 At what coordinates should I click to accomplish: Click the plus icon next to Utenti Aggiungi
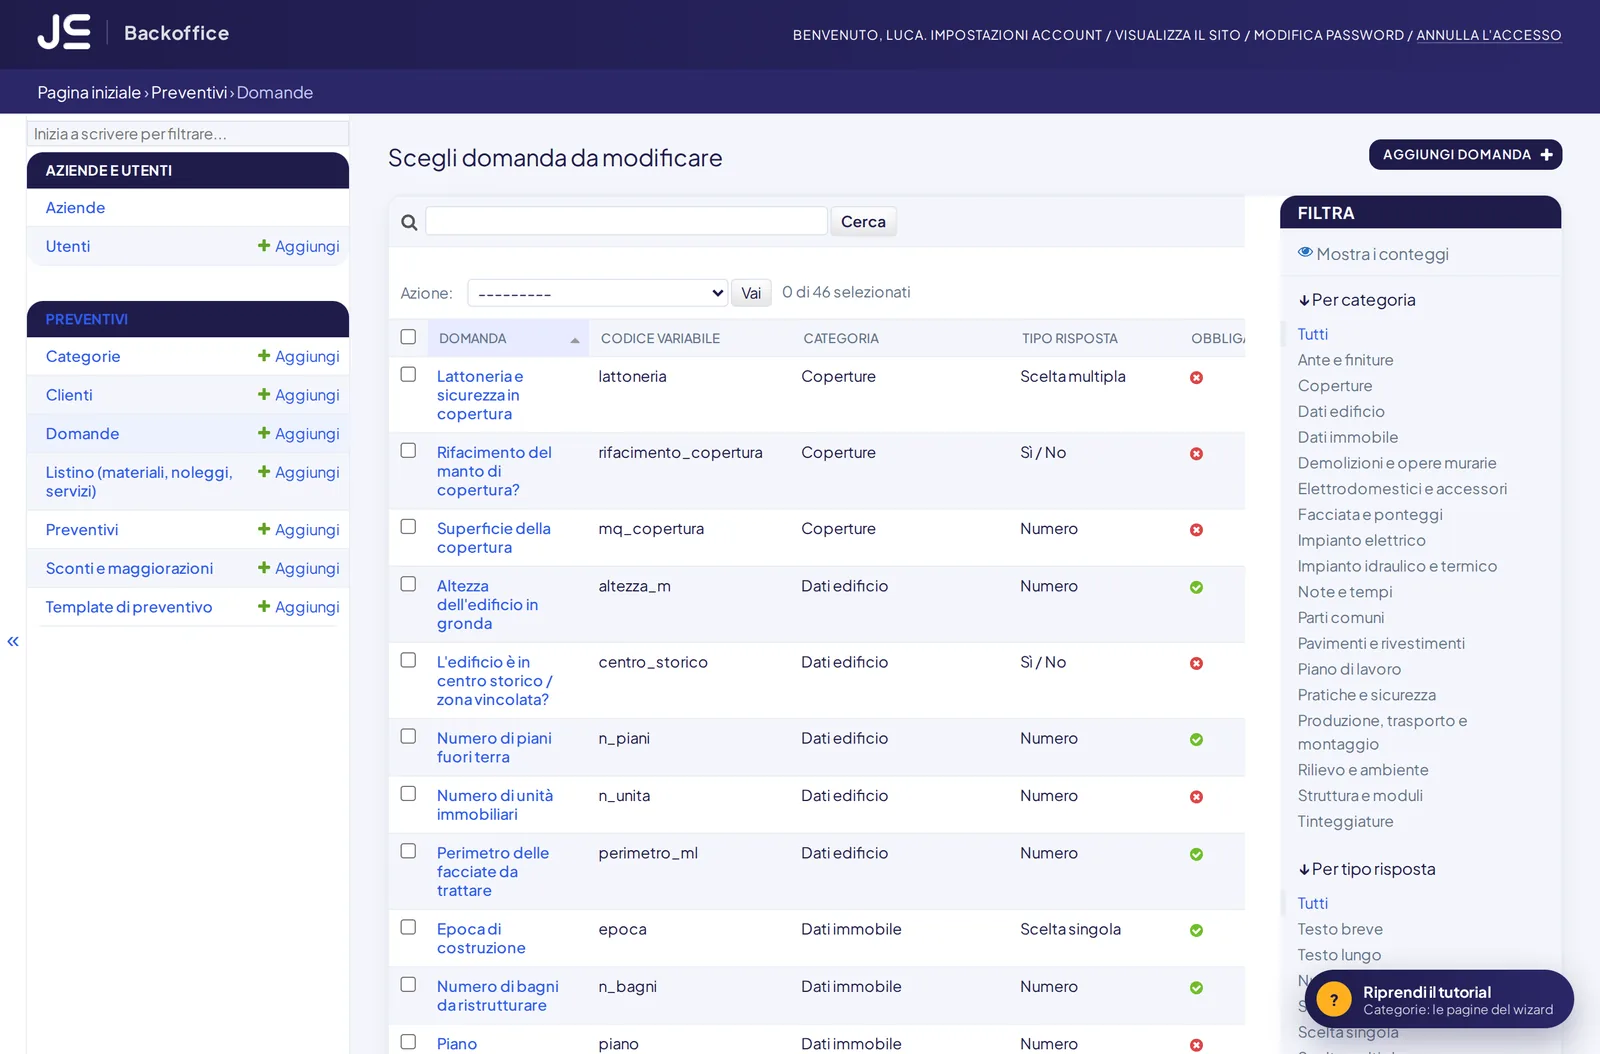[264, 245]
